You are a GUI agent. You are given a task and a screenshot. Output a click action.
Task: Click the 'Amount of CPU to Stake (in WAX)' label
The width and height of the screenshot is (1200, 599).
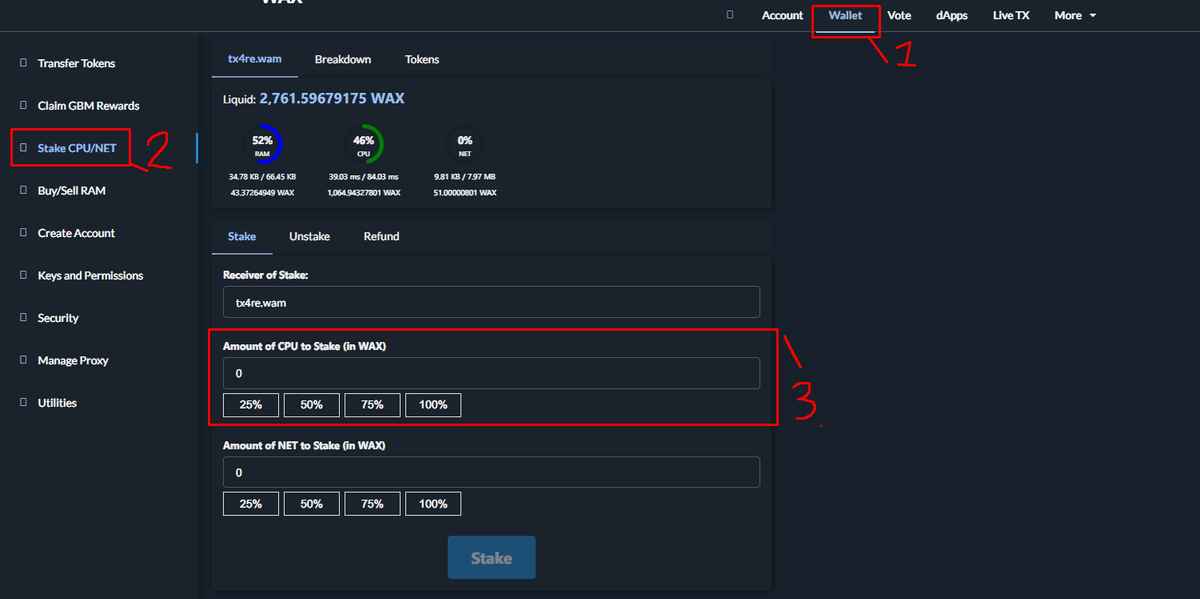[304, 346]
